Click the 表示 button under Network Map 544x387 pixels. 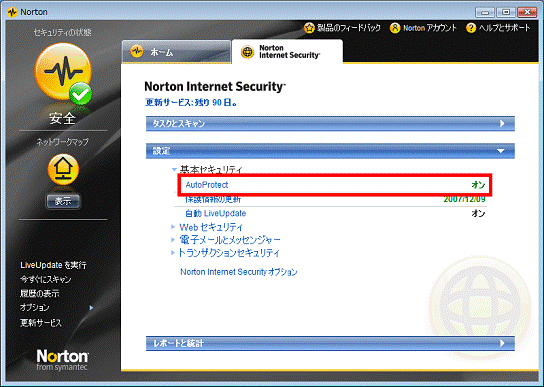point(63,201)
